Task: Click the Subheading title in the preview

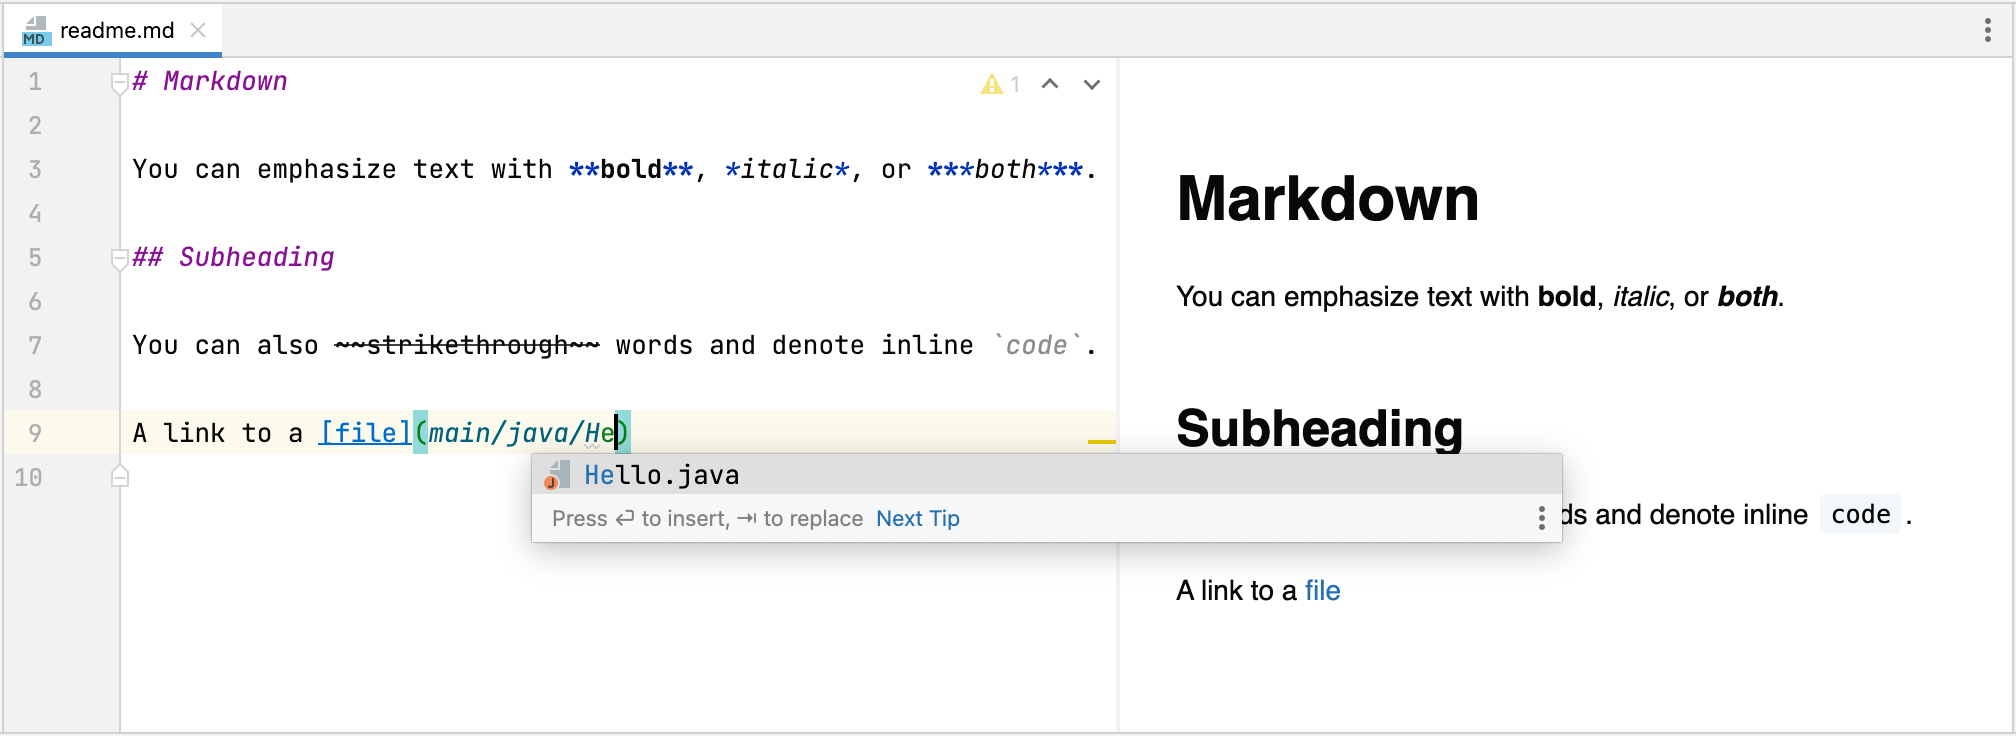Action: point(1319,428)
